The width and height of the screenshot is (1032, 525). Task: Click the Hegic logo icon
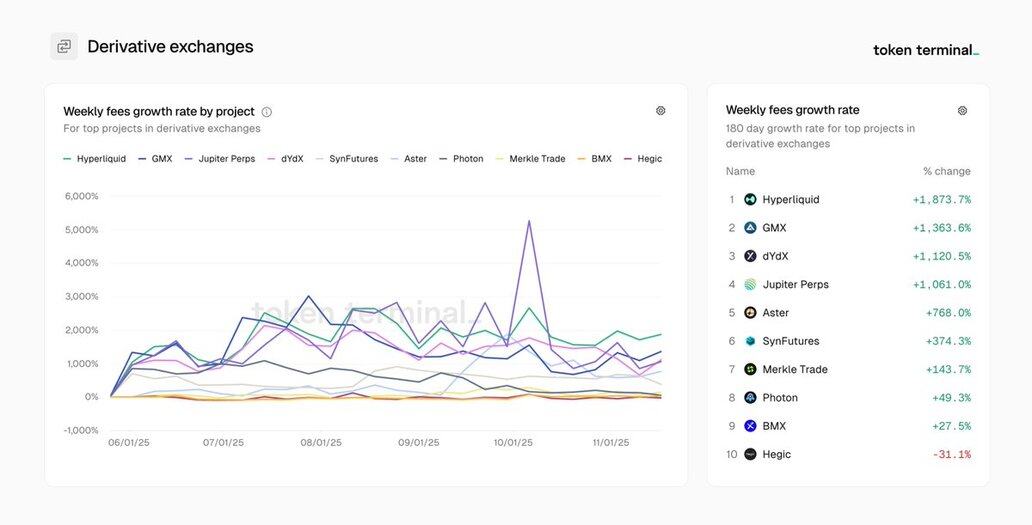point(750,455)
